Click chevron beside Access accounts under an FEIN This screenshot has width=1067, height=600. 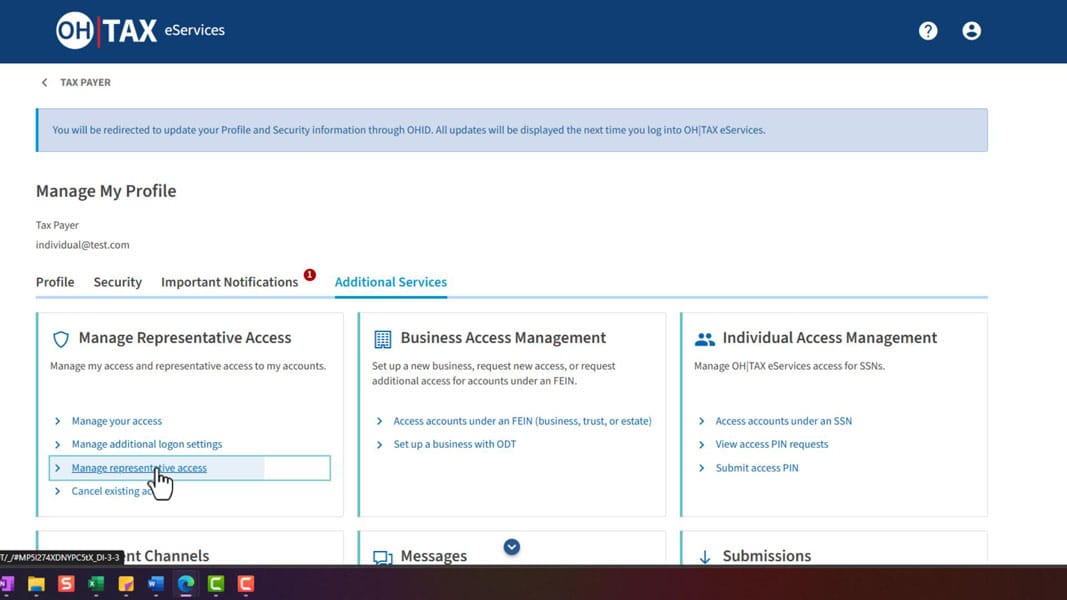[380, 421]
